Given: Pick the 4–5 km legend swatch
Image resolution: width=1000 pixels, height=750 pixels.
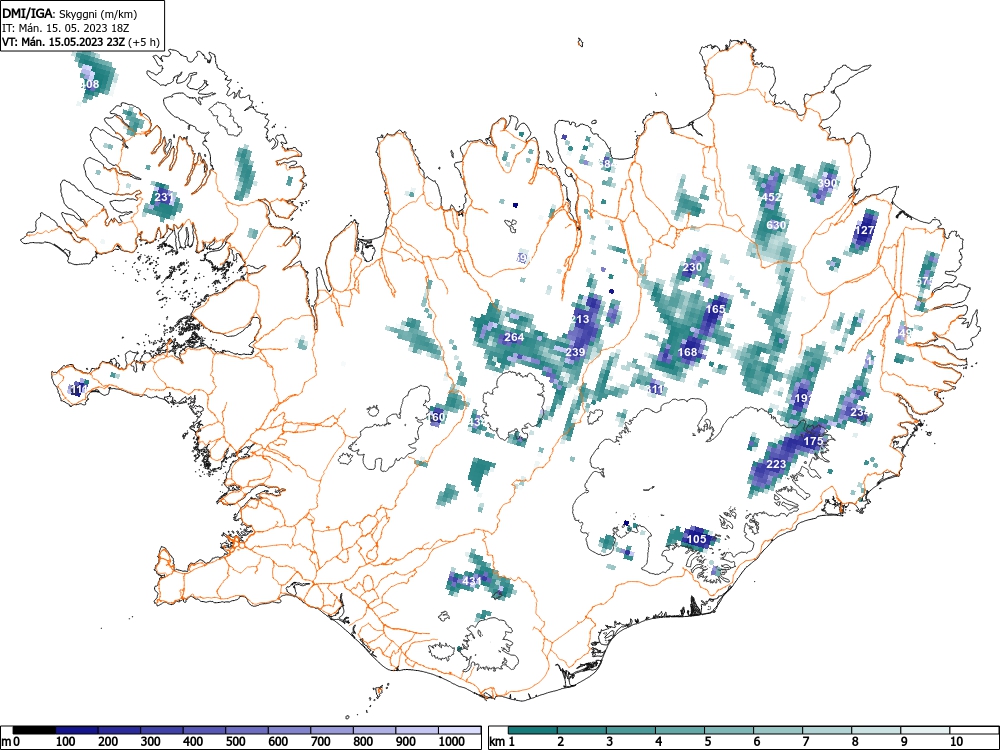Looking at the screenshot, I should [680, 730].
